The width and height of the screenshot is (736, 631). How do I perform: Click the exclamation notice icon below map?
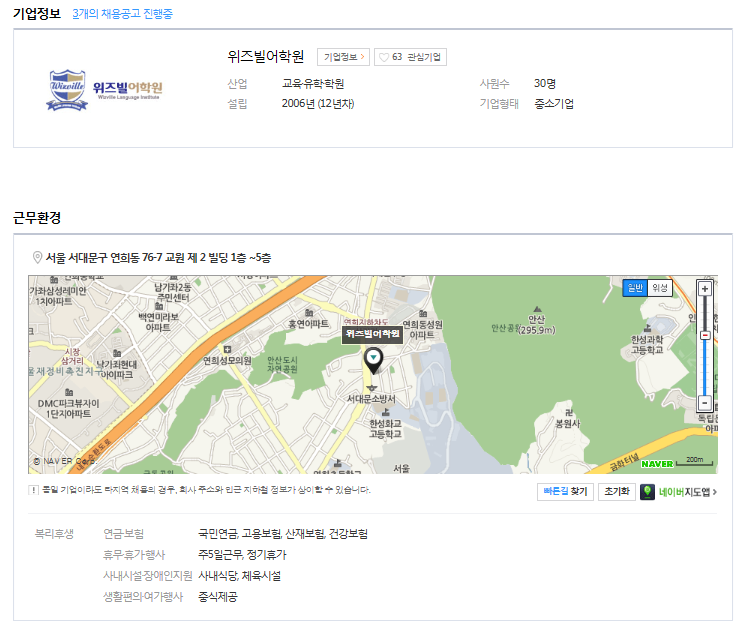pos(33,490)
